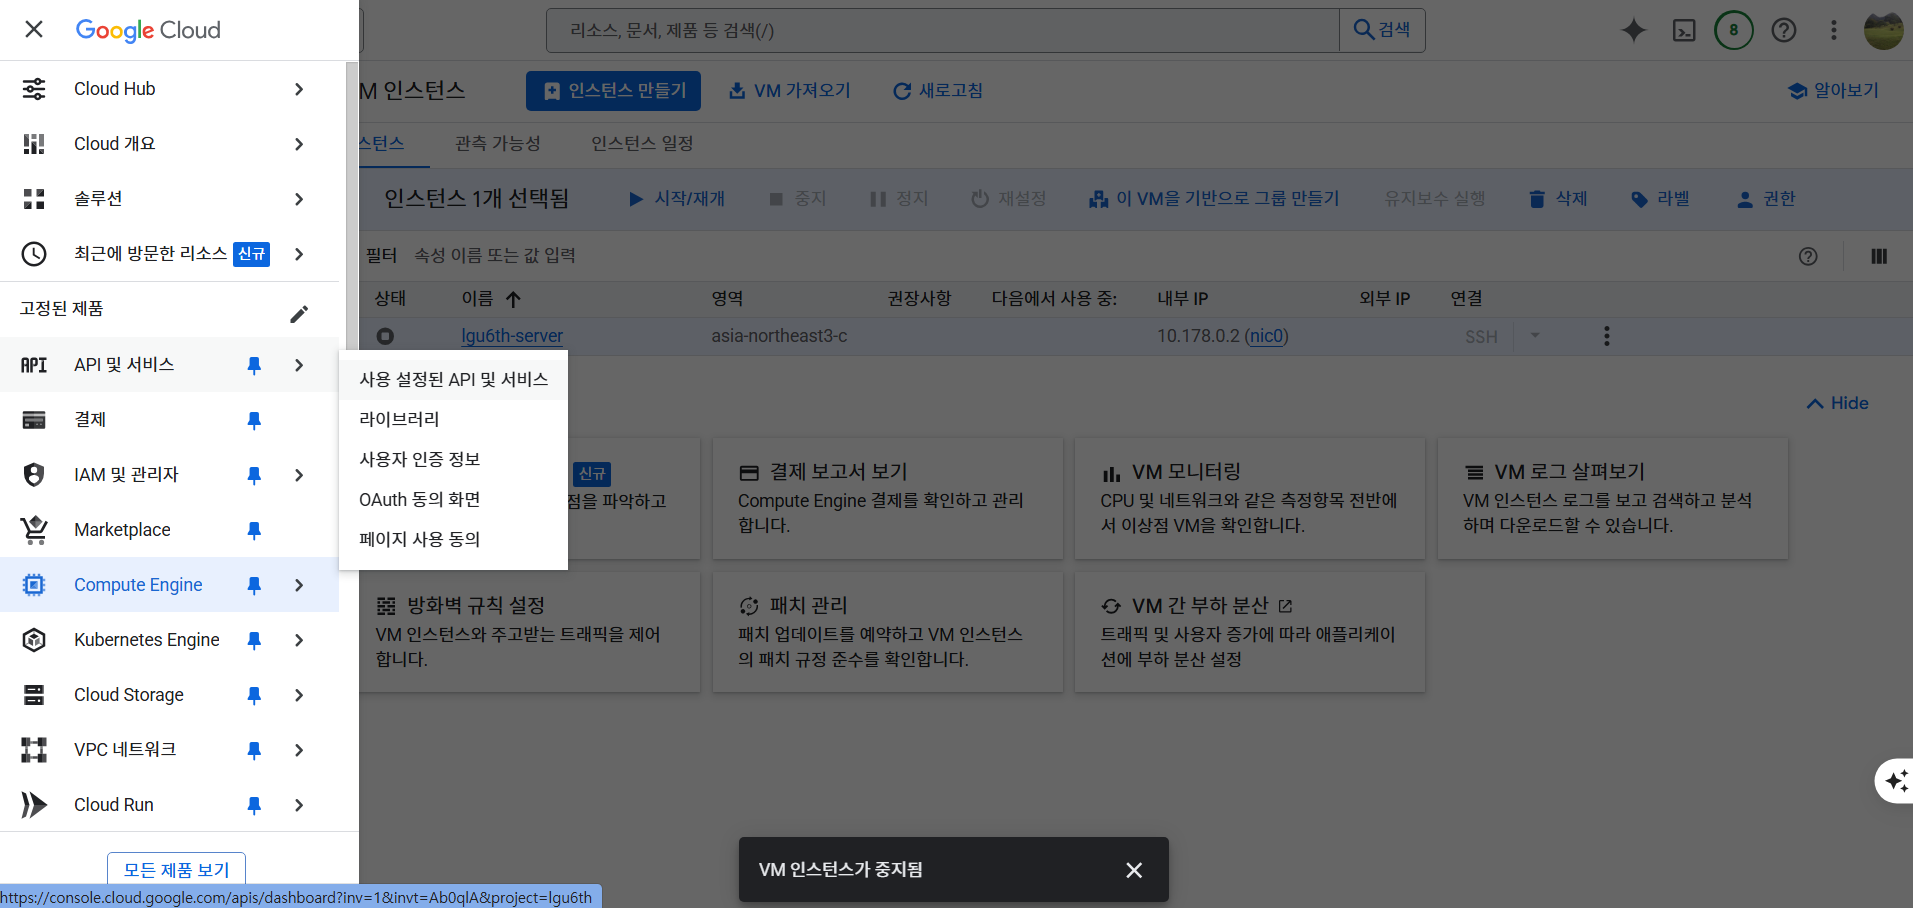Expand IAM 및 관리자 submenu chevron

coord(299,475)
